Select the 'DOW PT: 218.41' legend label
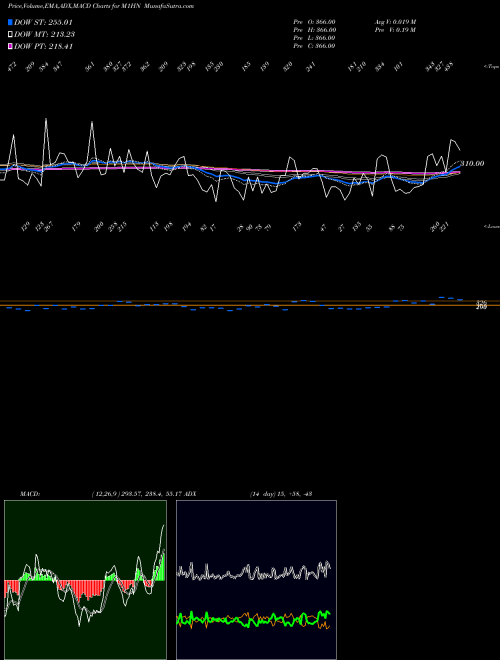This screenshot has height=660, width=500. [43, 46]
